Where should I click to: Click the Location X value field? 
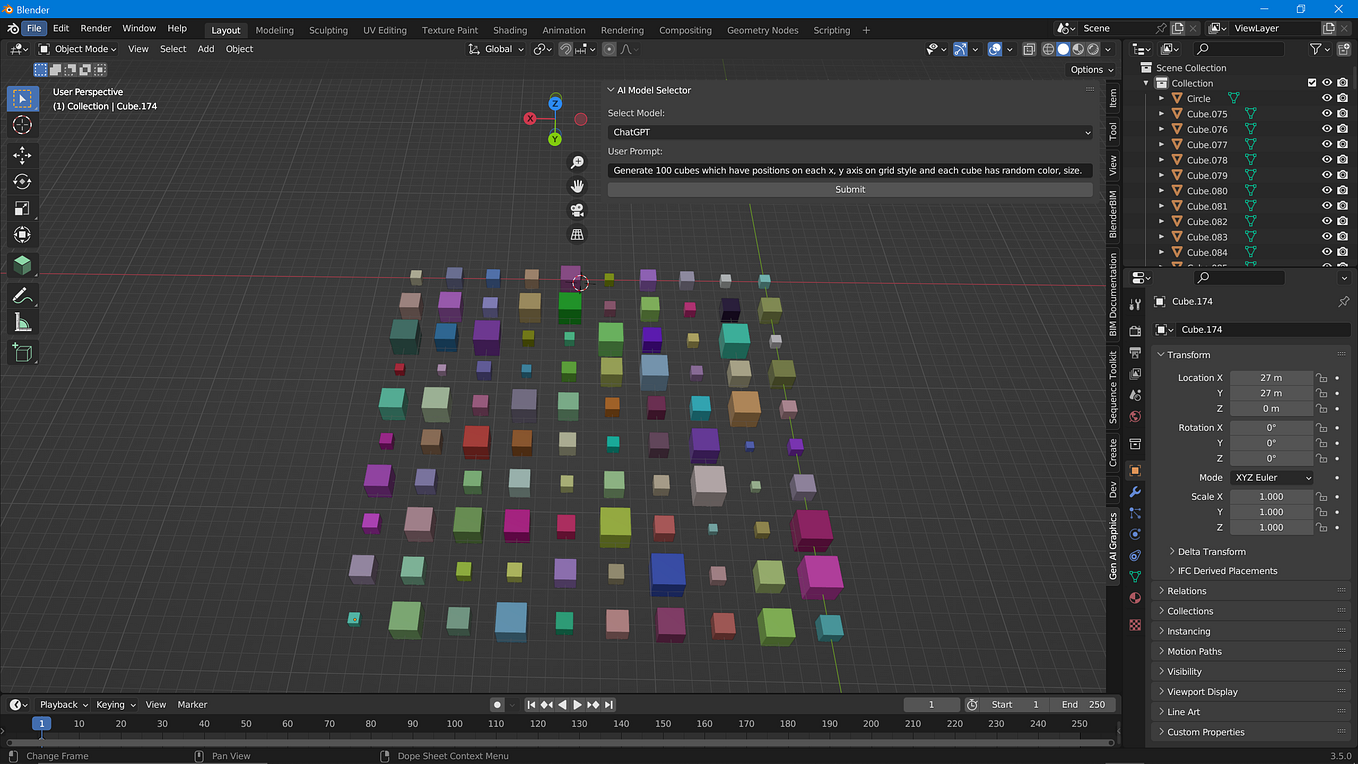(x=1270, y=378)
